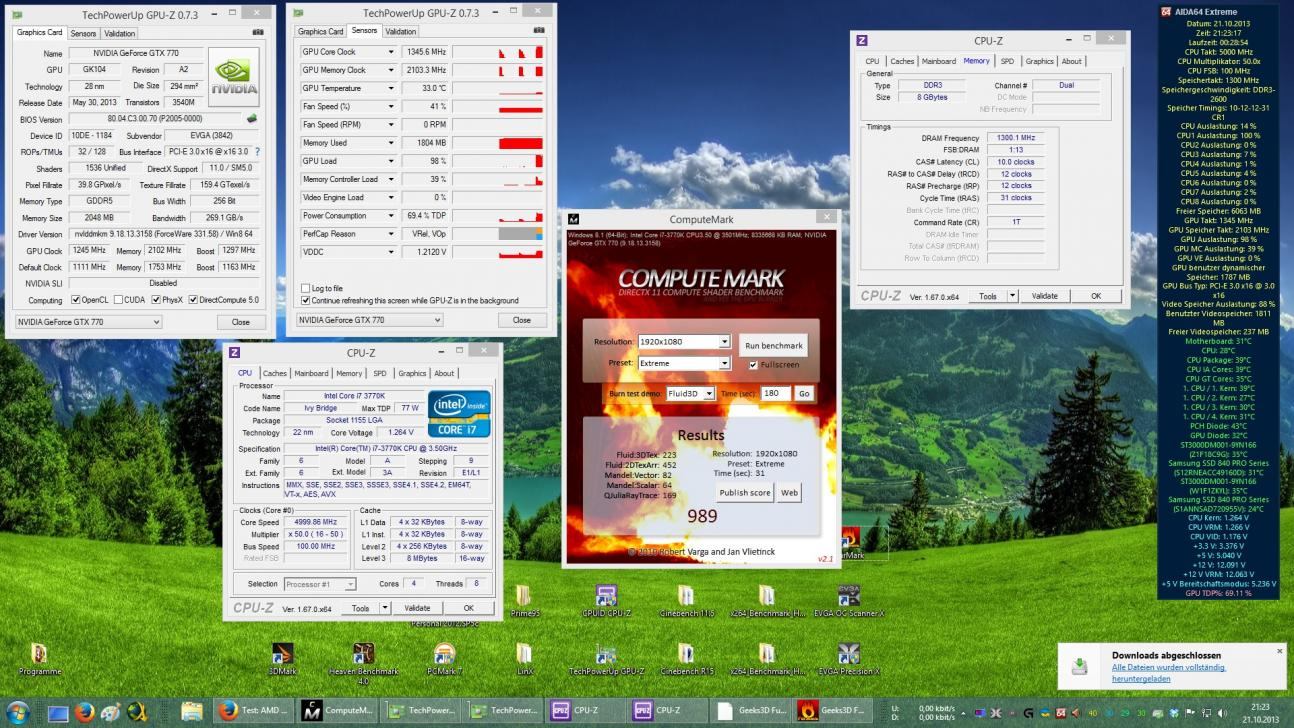Switch to Sensors tab in GPU-Z Graphics Card window
The width and height of the screenshot is (1294, 728).
83,33
